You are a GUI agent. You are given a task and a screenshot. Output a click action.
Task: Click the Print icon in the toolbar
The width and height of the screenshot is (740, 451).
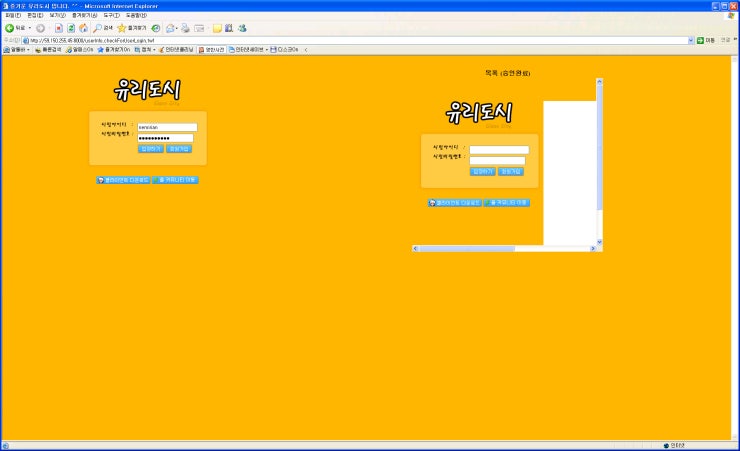185,28
